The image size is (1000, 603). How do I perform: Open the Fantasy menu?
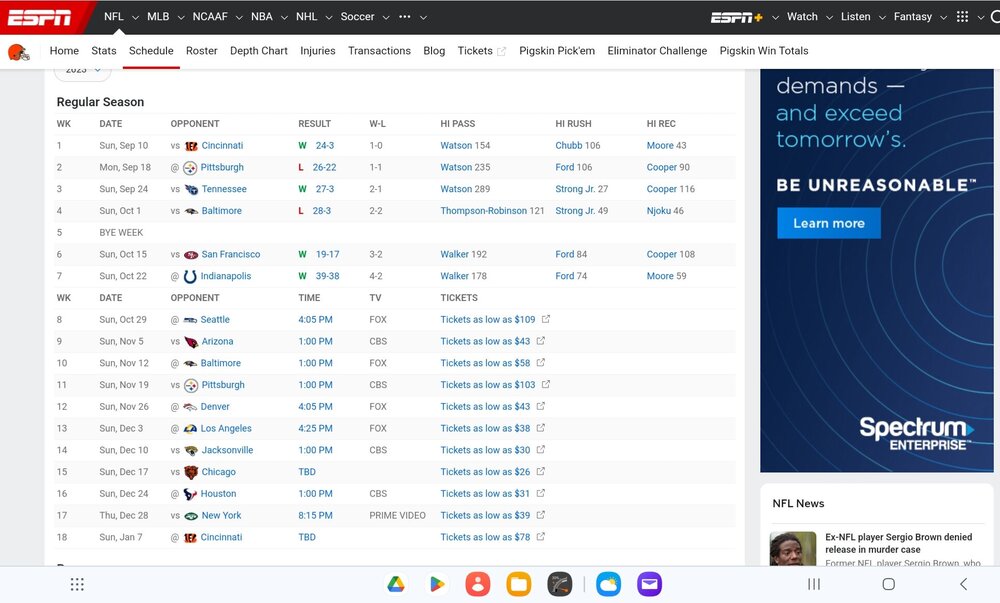click(x=913, y=17)
